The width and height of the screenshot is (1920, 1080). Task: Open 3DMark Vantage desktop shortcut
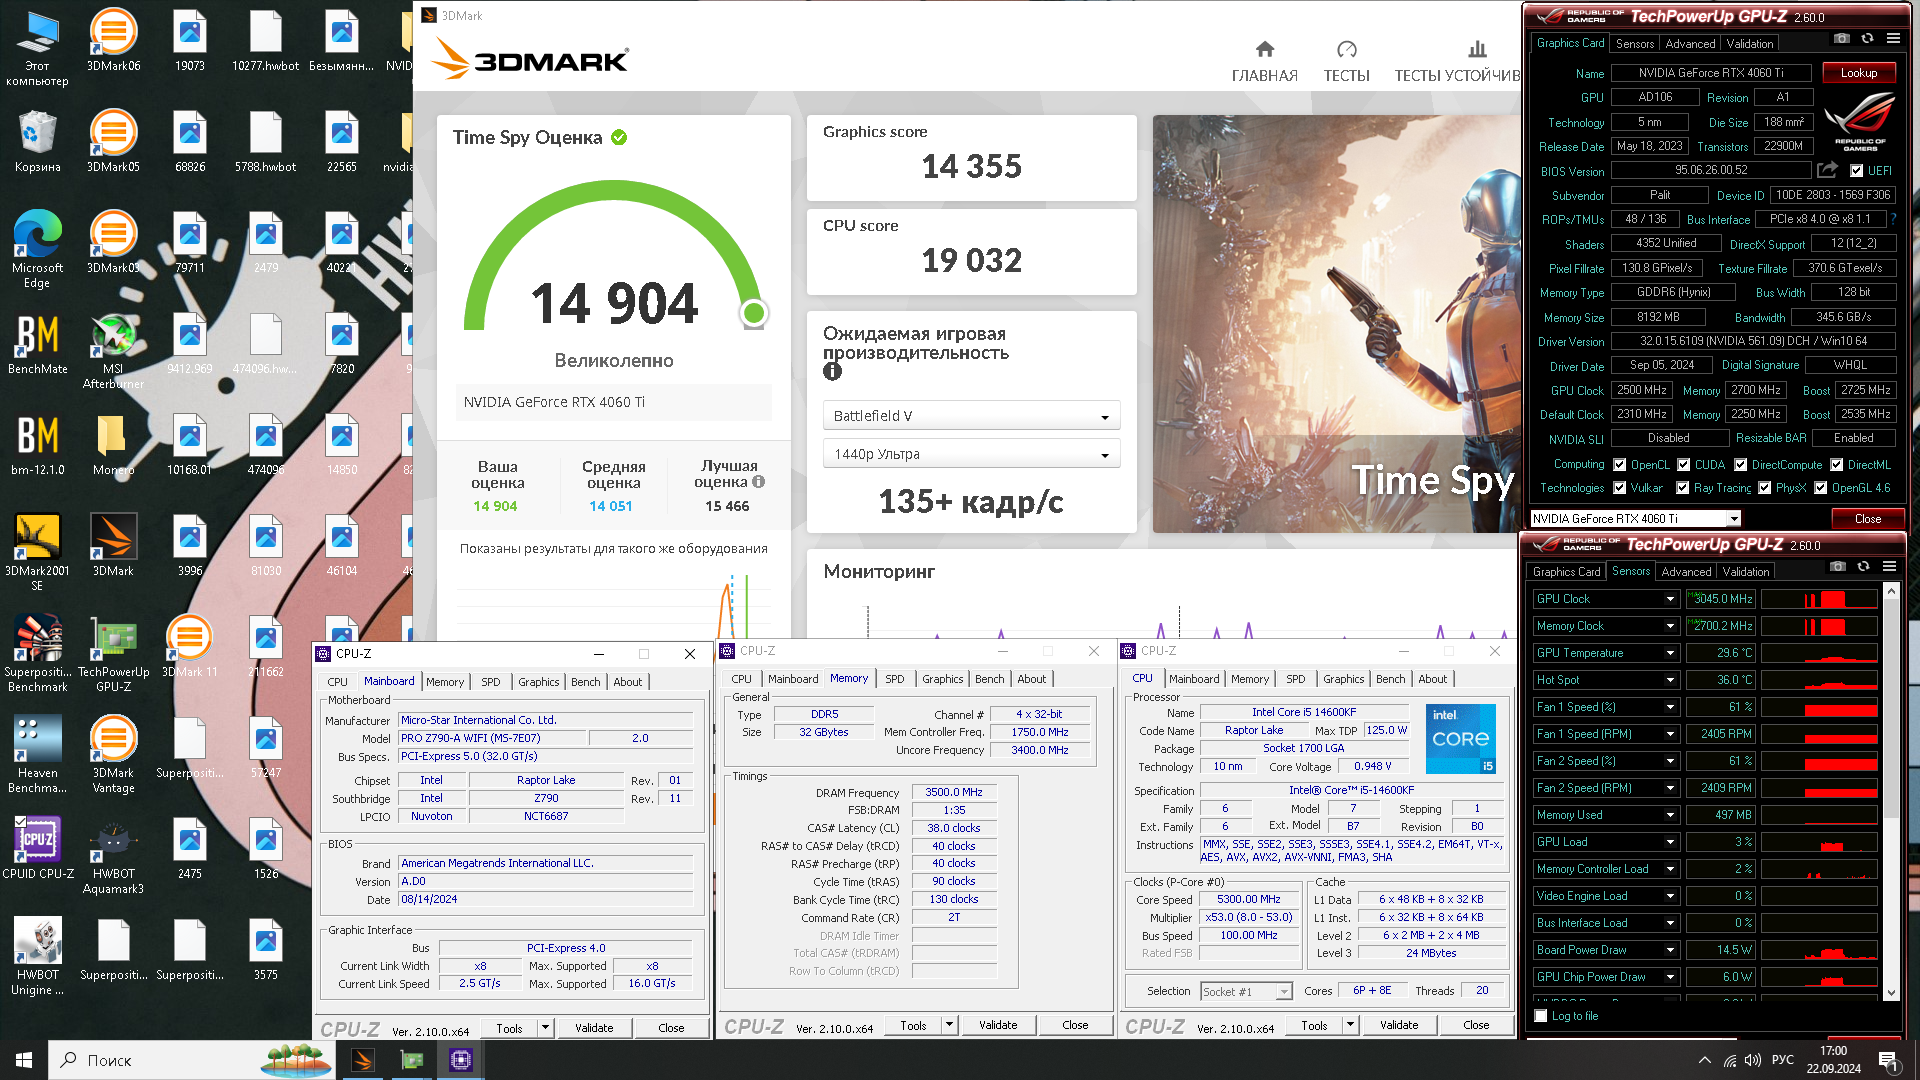coord(113,754)
